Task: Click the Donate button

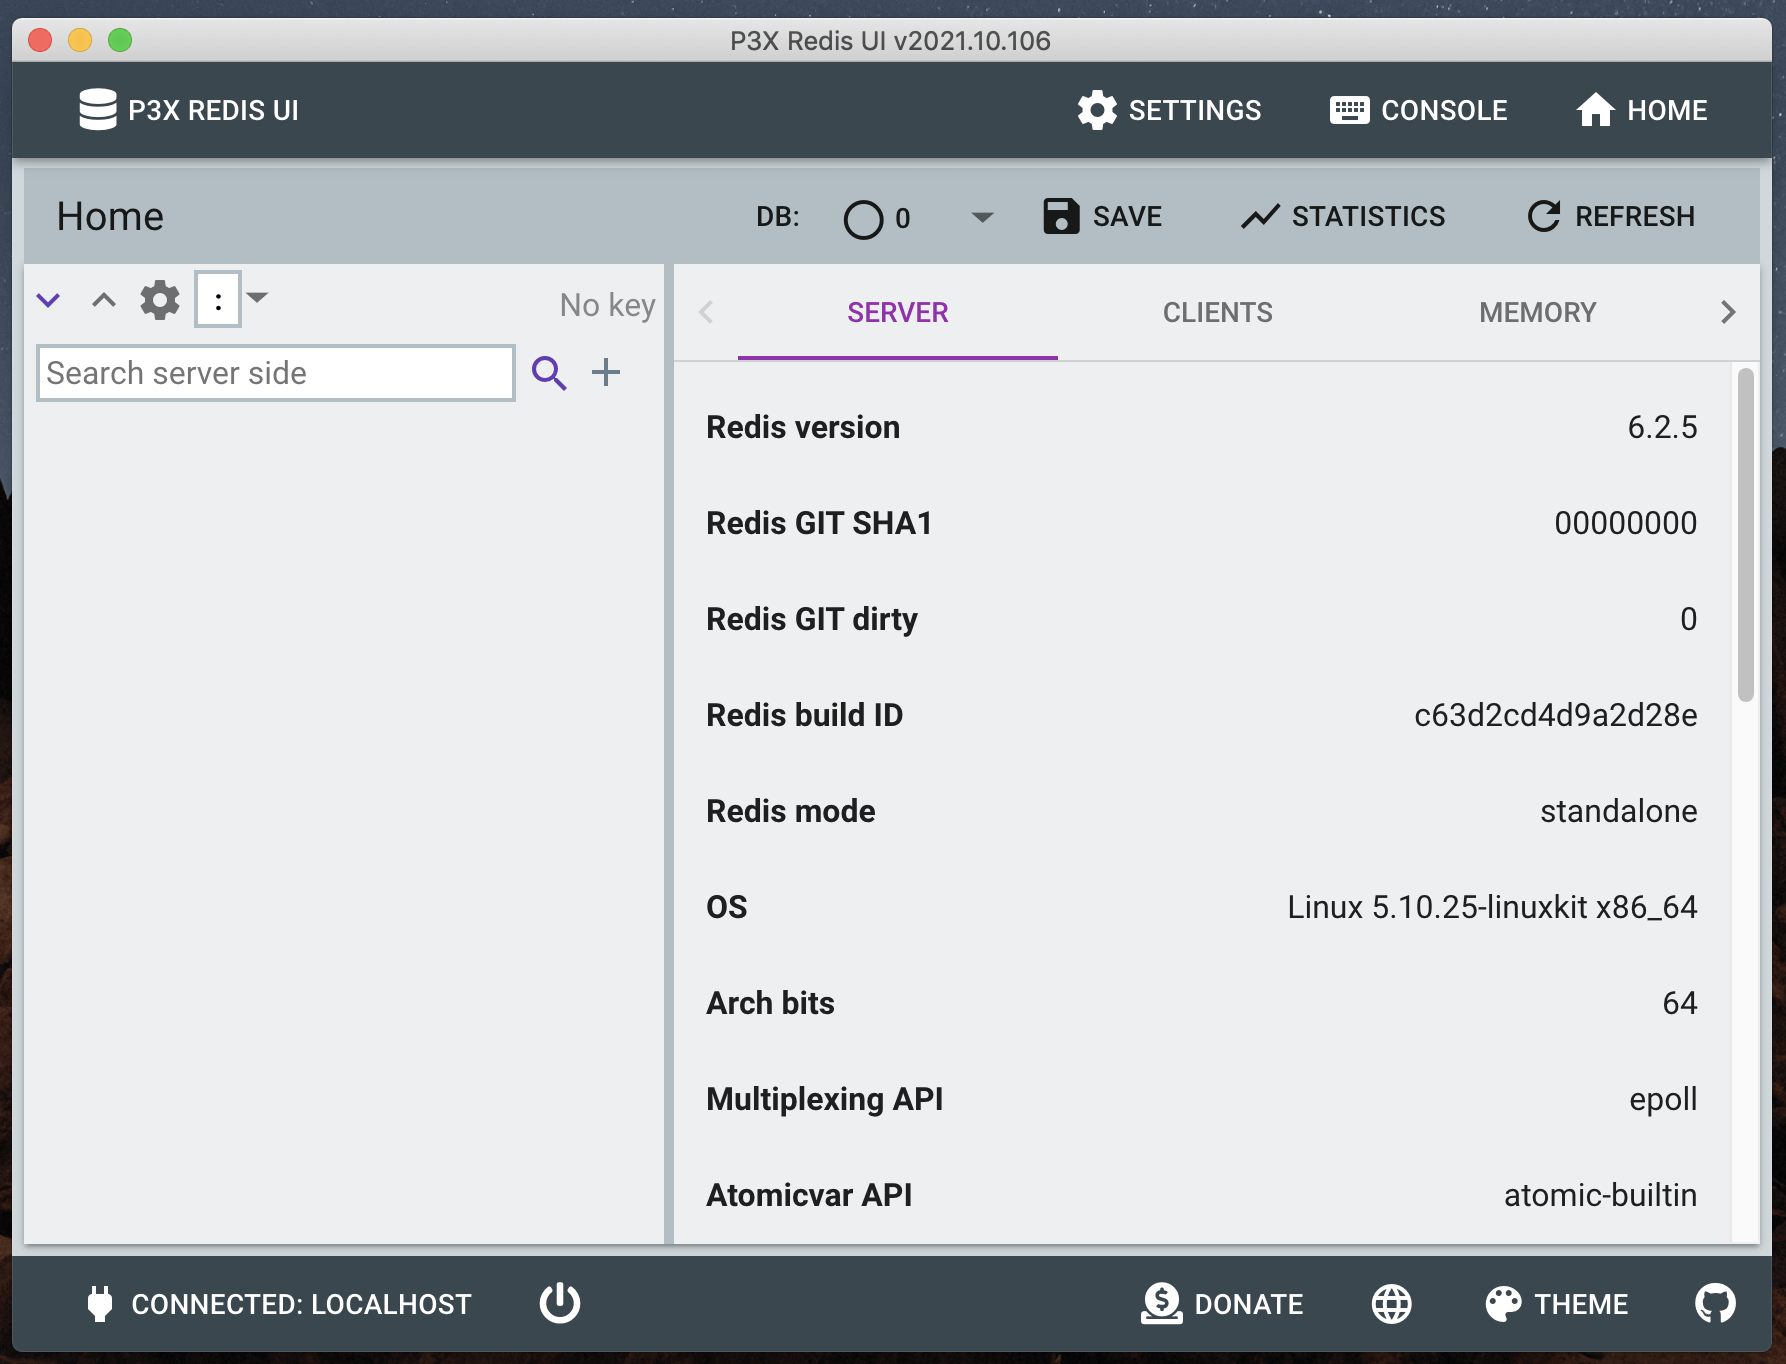Action: pos(1222,1303)
